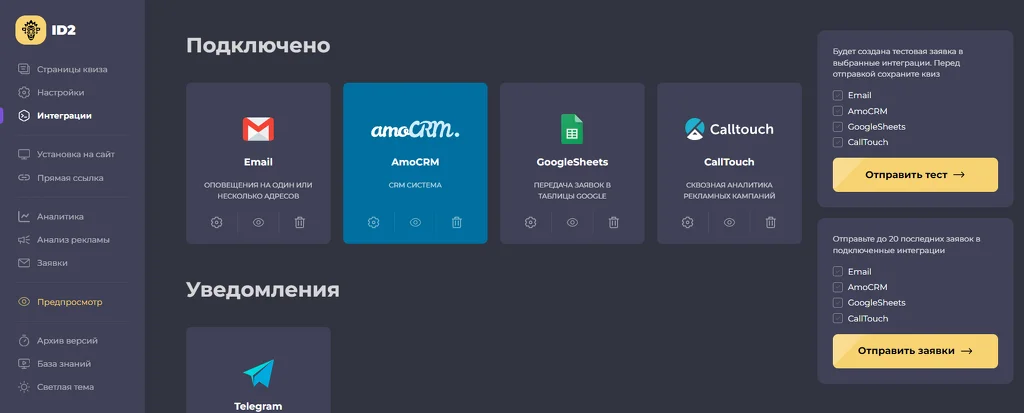Toggle AmoCRM card eye visibility icon

[415, 222]
